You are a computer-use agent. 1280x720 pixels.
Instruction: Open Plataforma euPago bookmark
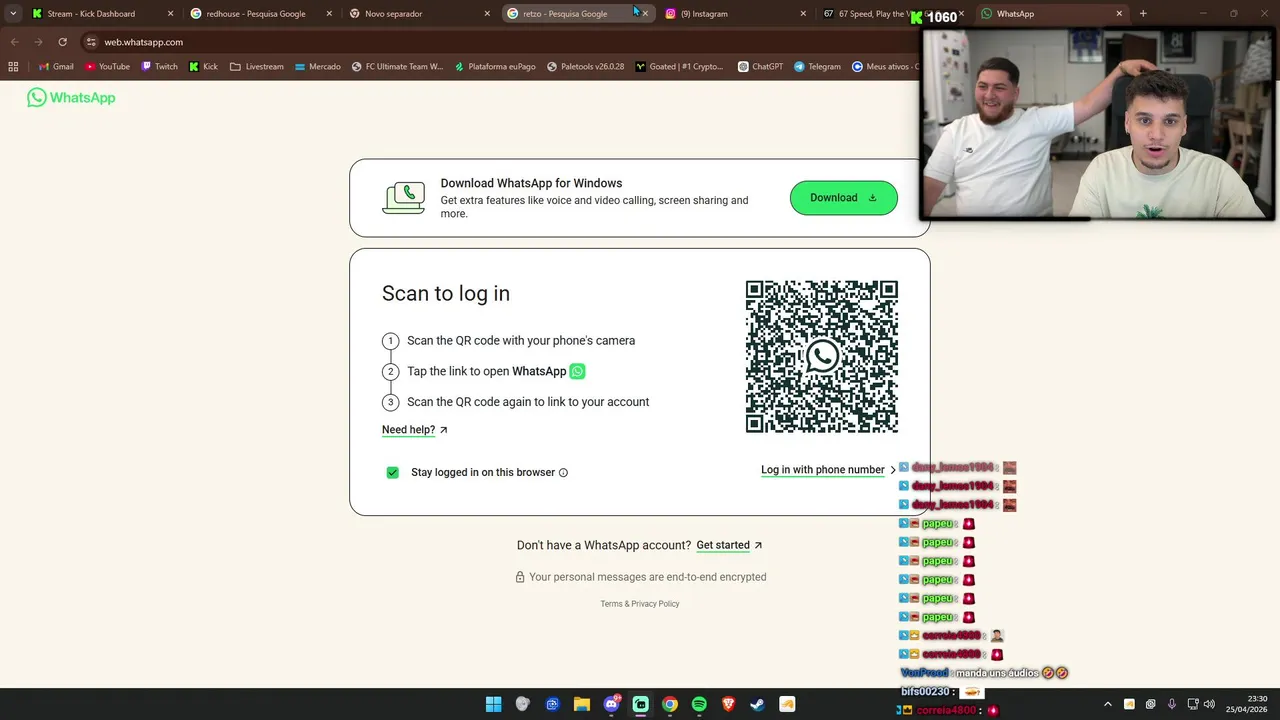[x=494, y=67]
